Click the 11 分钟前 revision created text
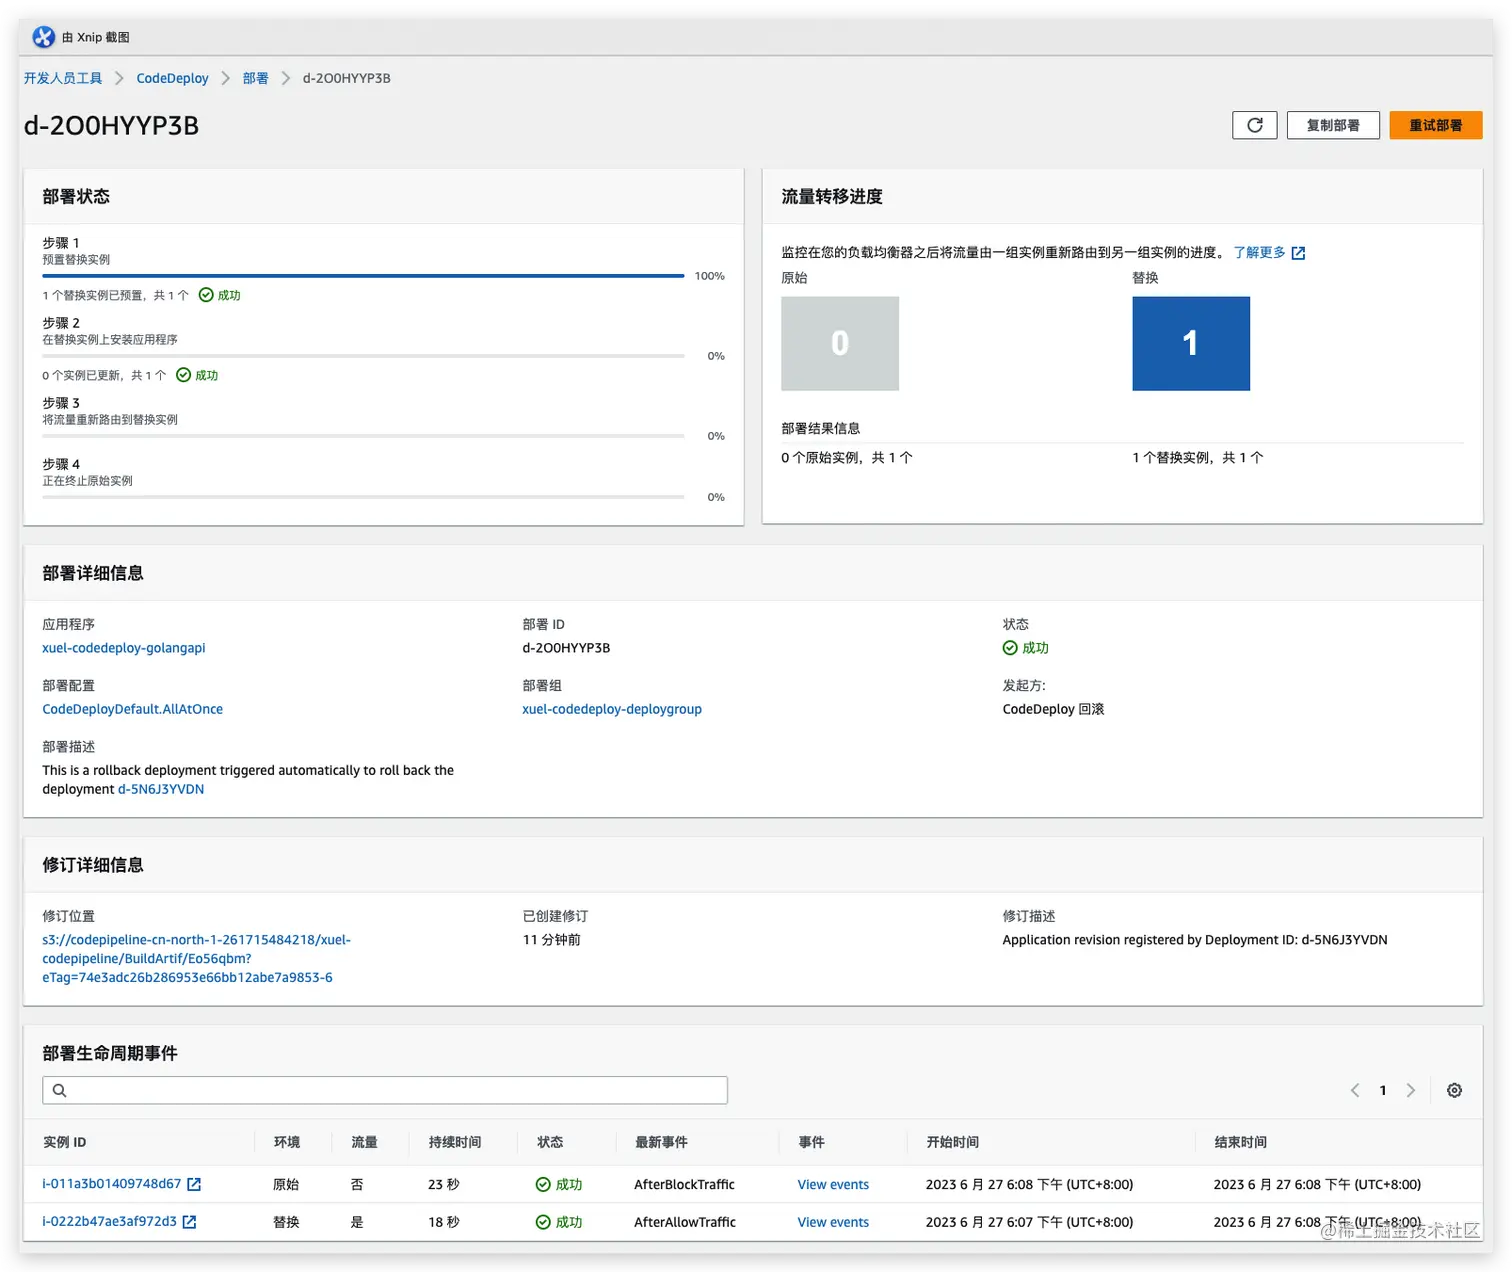 [x=551, y=940]
